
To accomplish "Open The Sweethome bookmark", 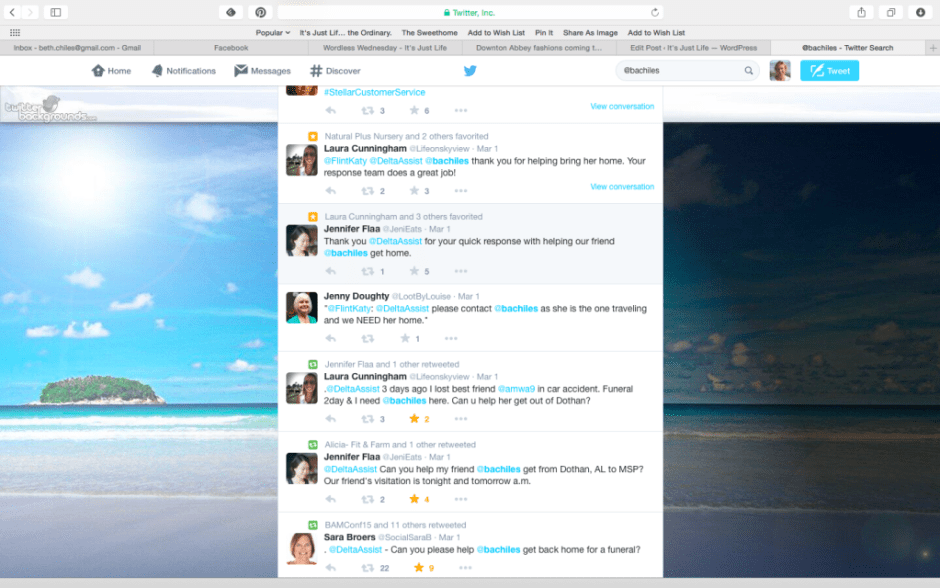I will point(429,32).
